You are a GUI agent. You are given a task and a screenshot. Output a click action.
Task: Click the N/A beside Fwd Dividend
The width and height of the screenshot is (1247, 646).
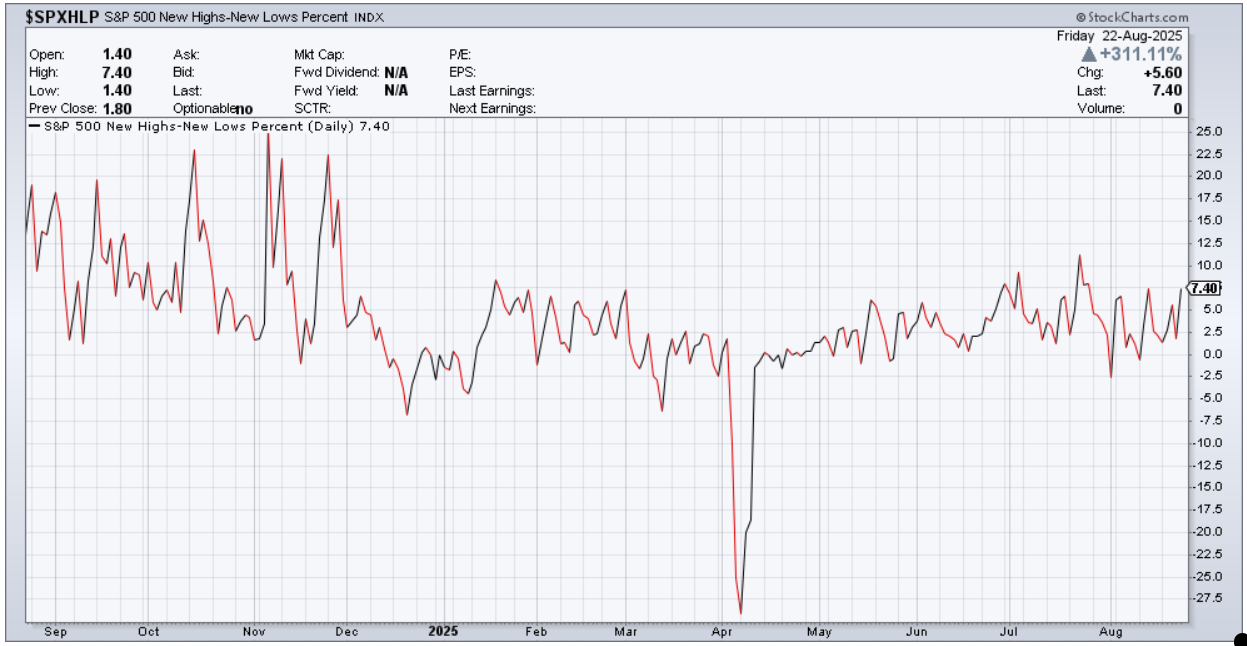[x=396, y=72]
